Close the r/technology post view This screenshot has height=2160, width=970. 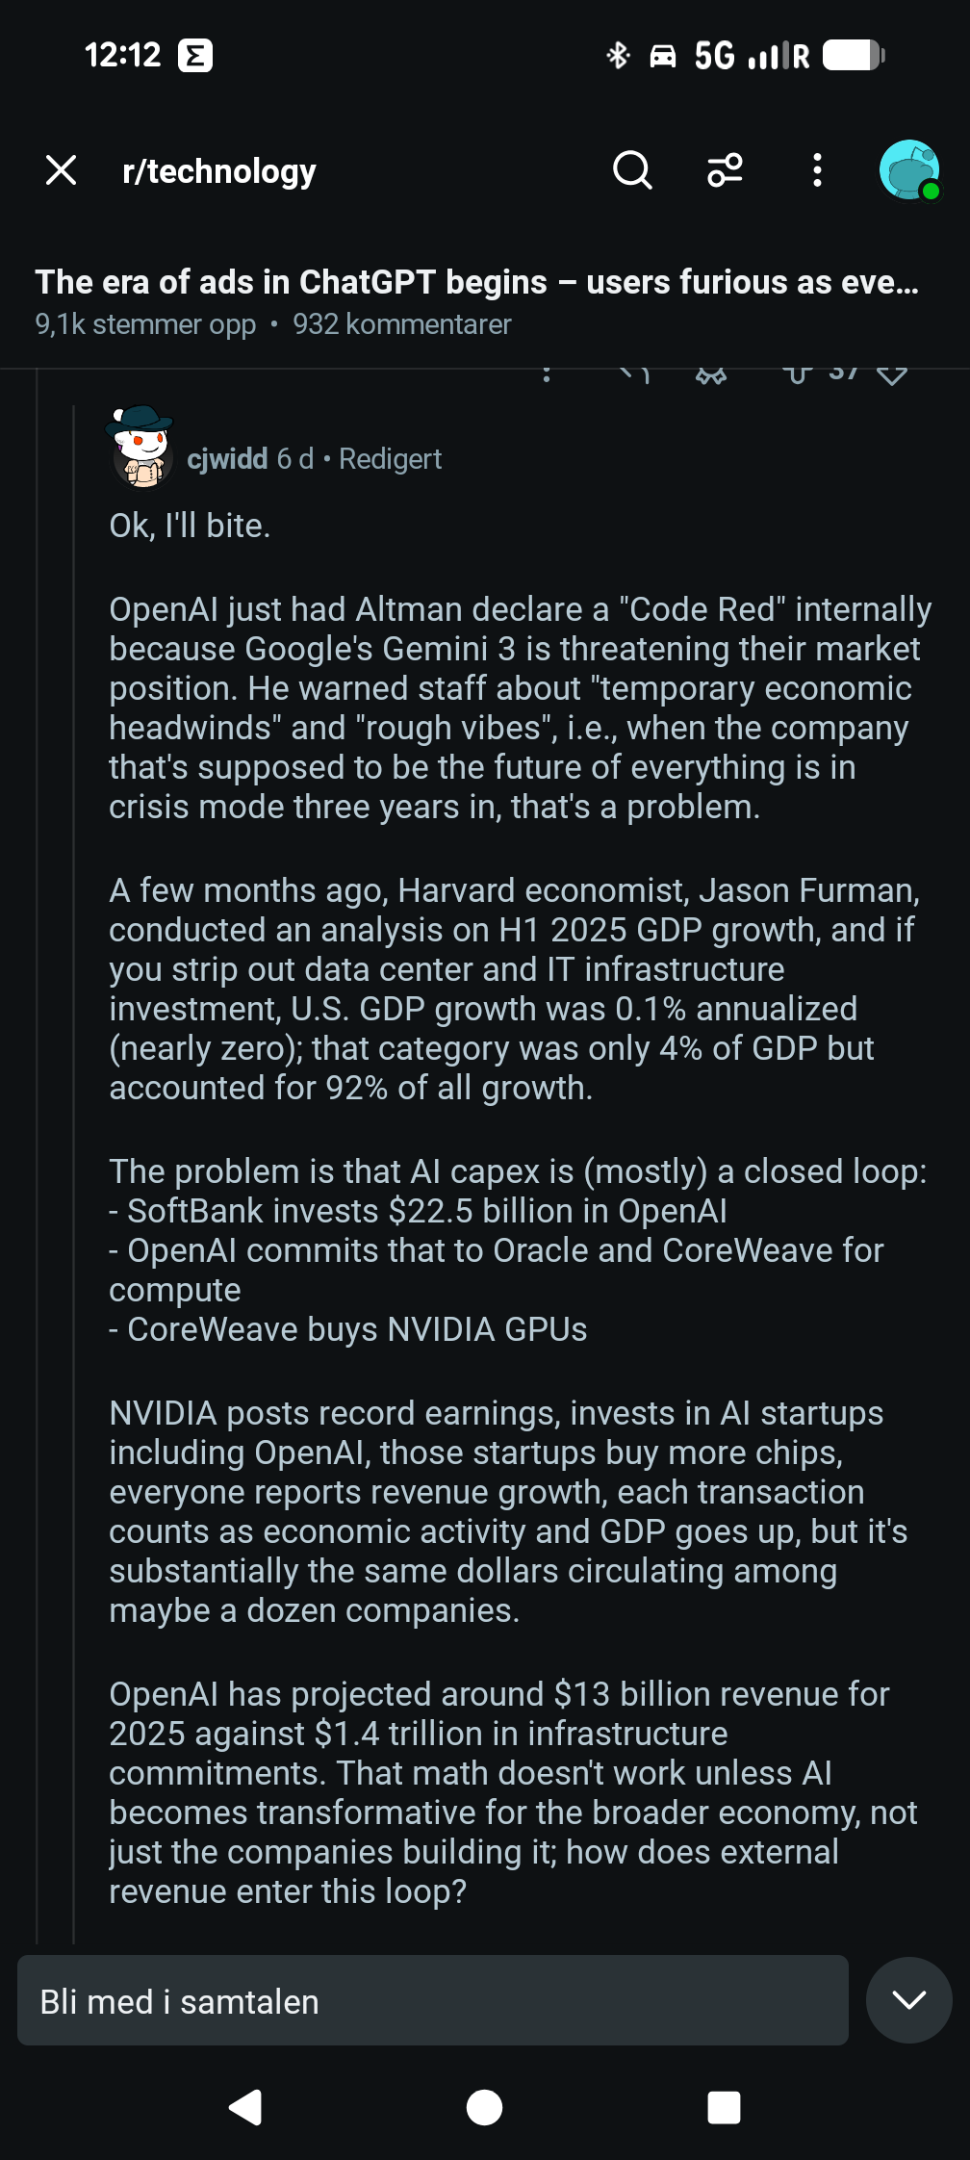click(x=61, y=171)
